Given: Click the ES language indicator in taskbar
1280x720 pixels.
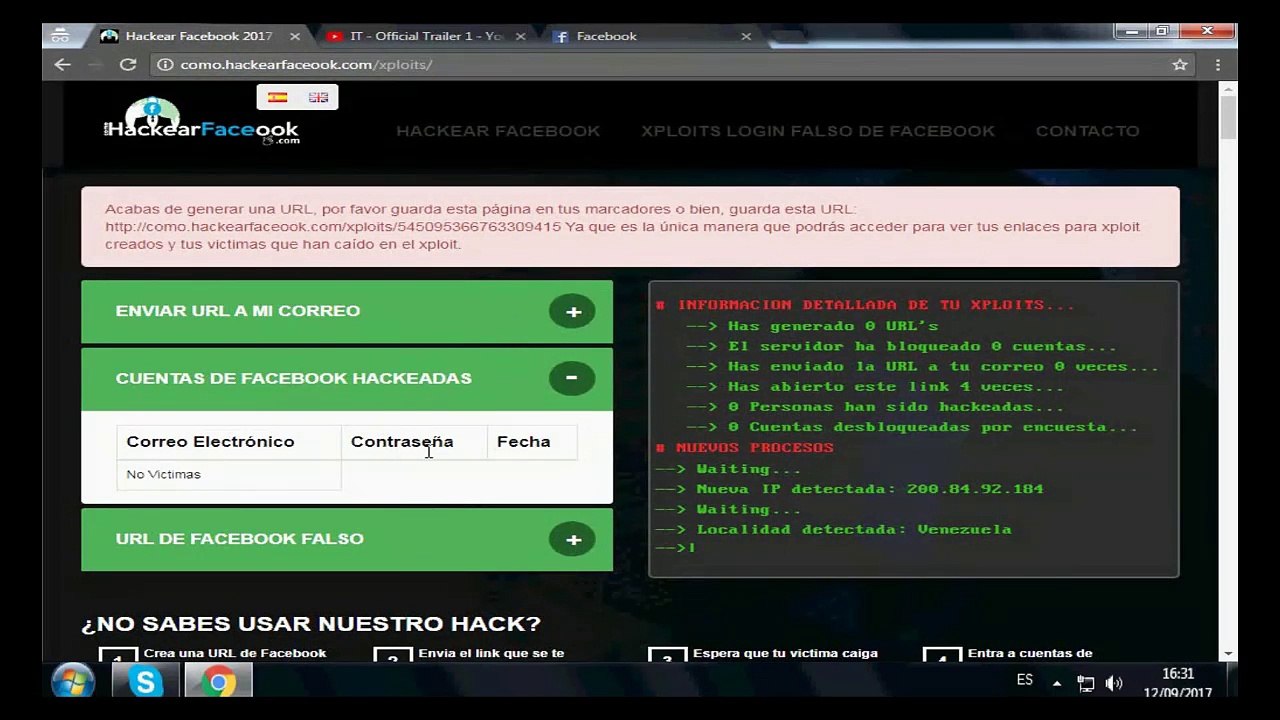Looking at the screenshot, I should click(x=1024, y=679).
